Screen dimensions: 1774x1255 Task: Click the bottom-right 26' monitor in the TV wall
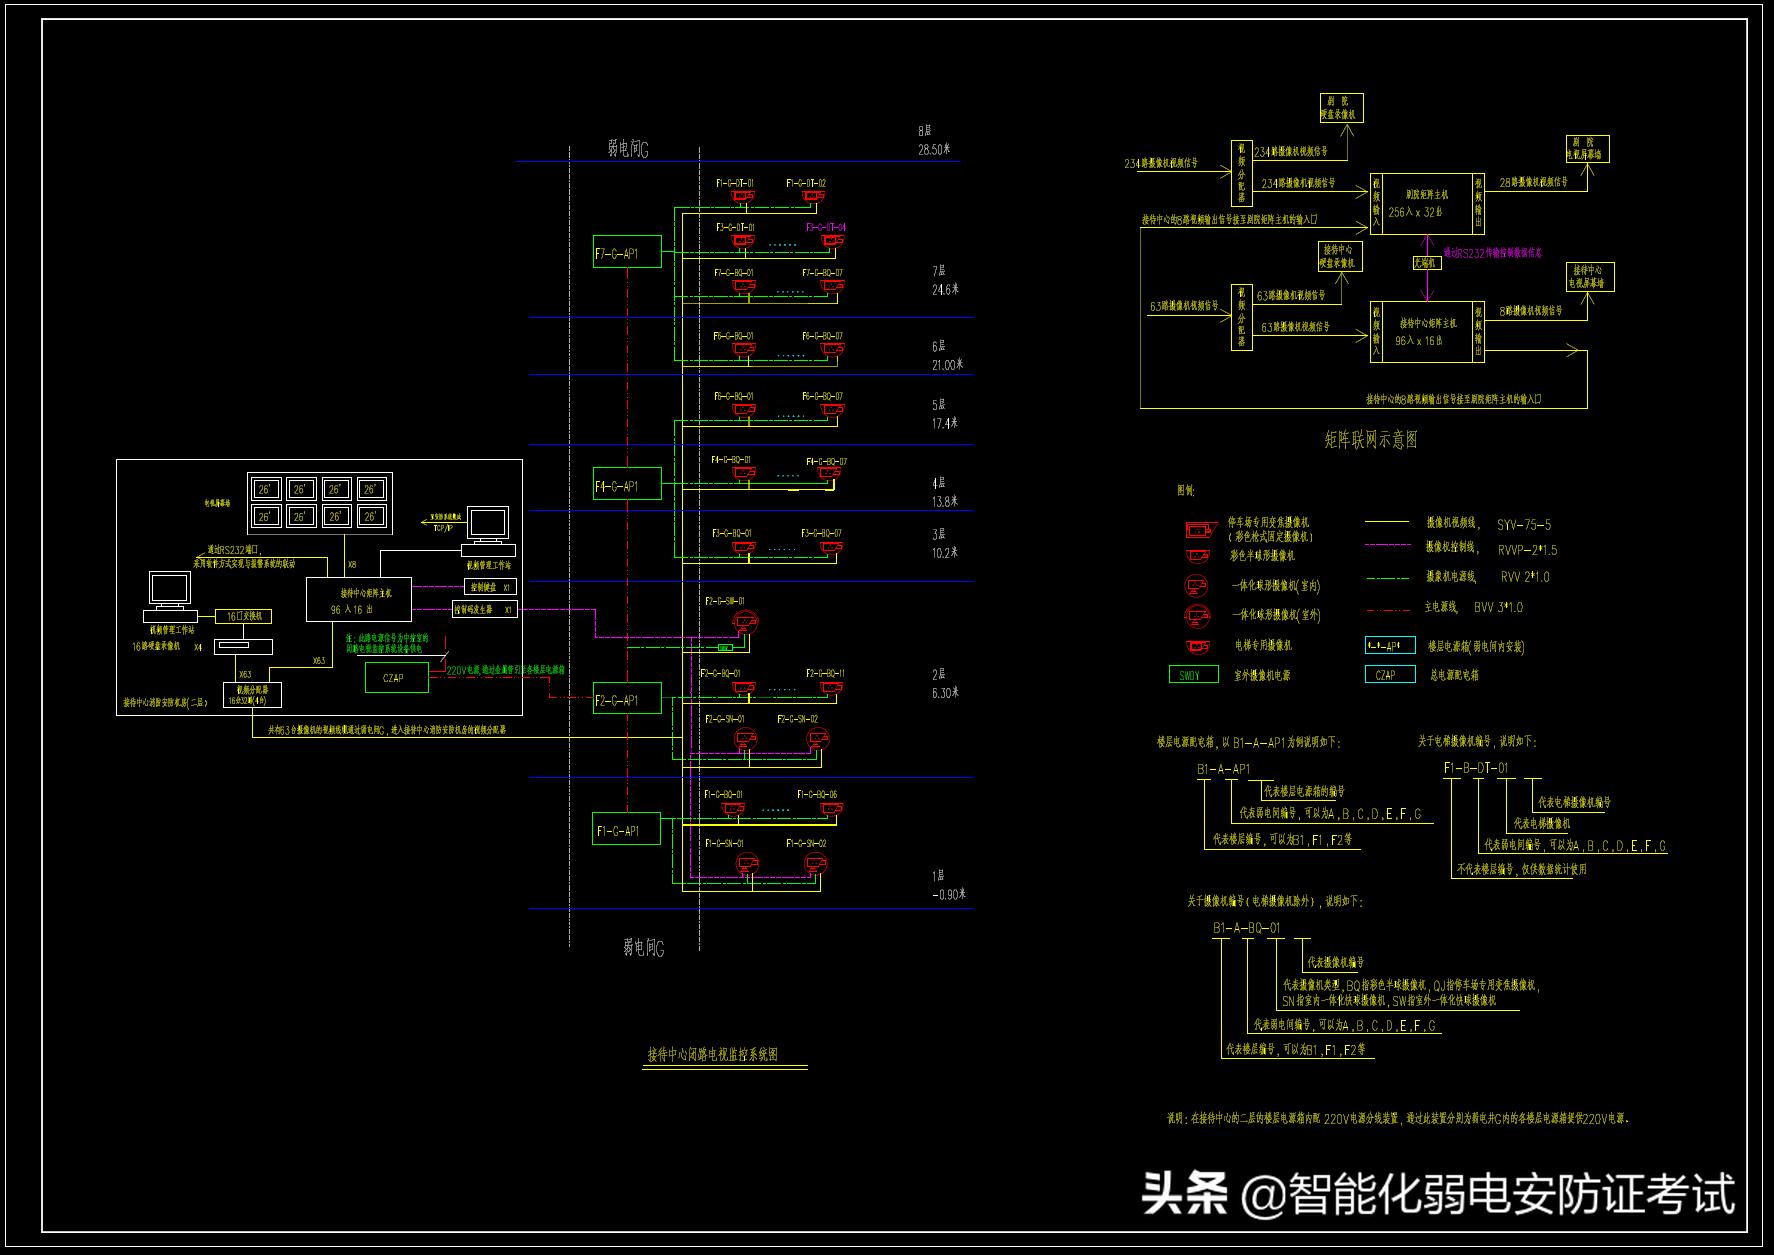pos(371,516)
